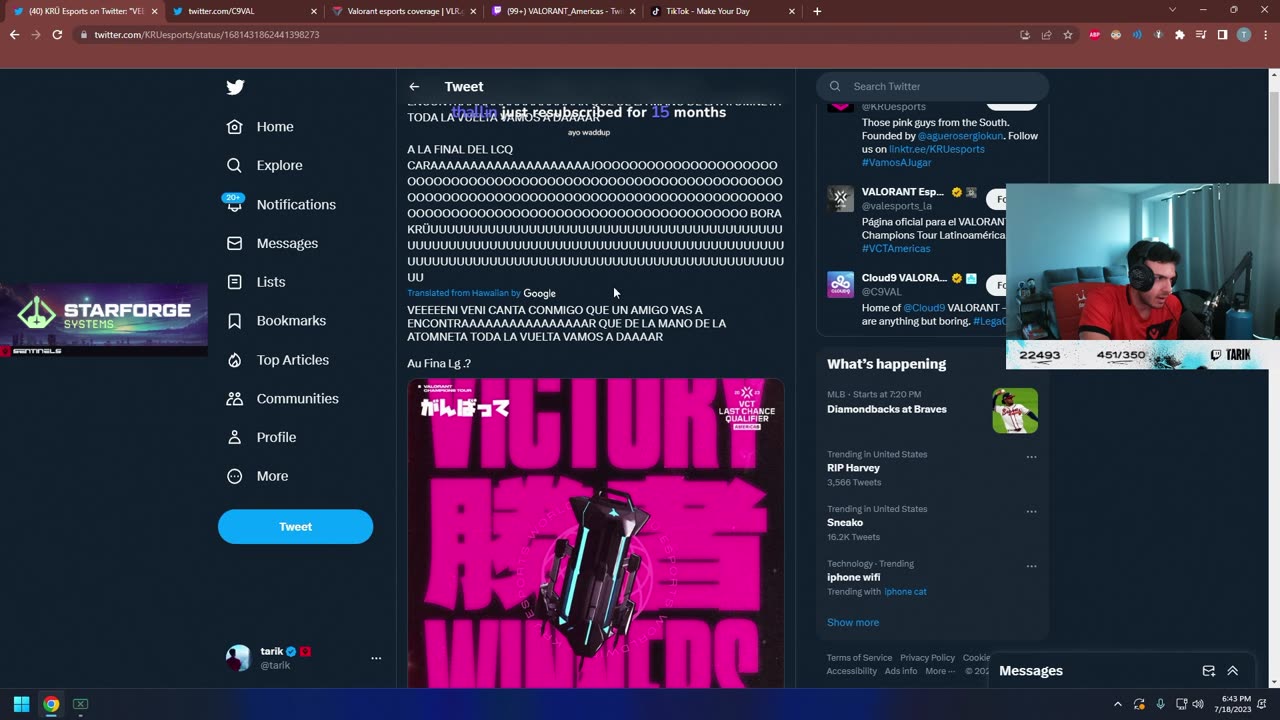Click the Diamondbacks at Braves thumbnail

tap(1015, 410)
